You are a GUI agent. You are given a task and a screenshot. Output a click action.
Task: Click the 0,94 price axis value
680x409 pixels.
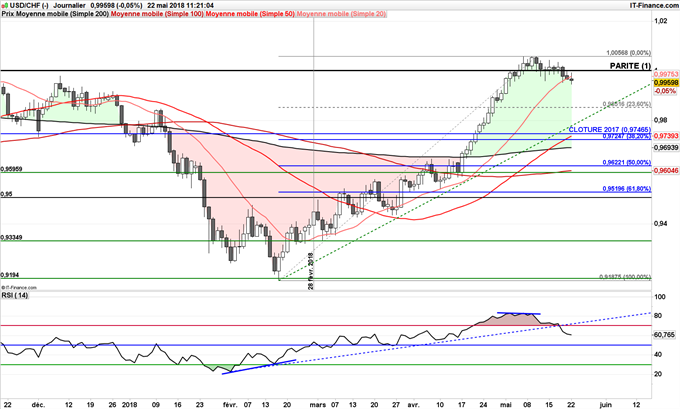click(661, 223)
